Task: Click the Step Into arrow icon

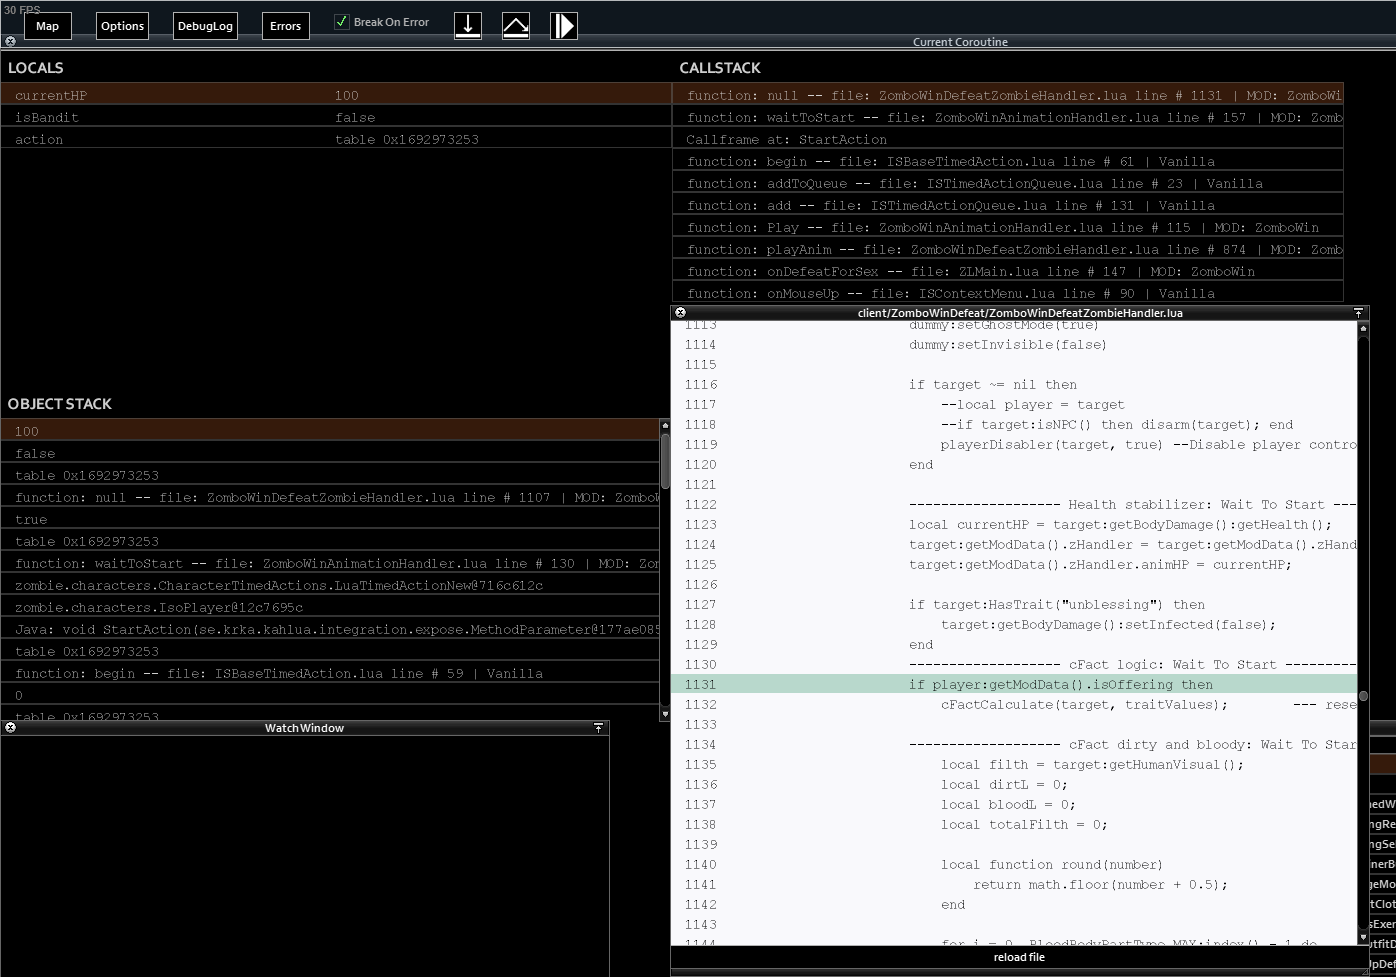Action: tap(468, 26)
